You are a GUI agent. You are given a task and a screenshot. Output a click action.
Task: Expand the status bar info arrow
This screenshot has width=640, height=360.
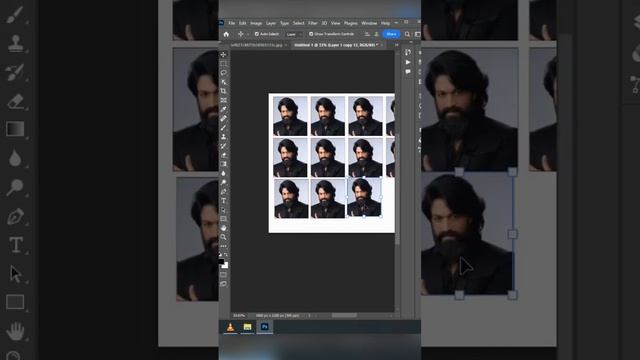pos(309,316)
